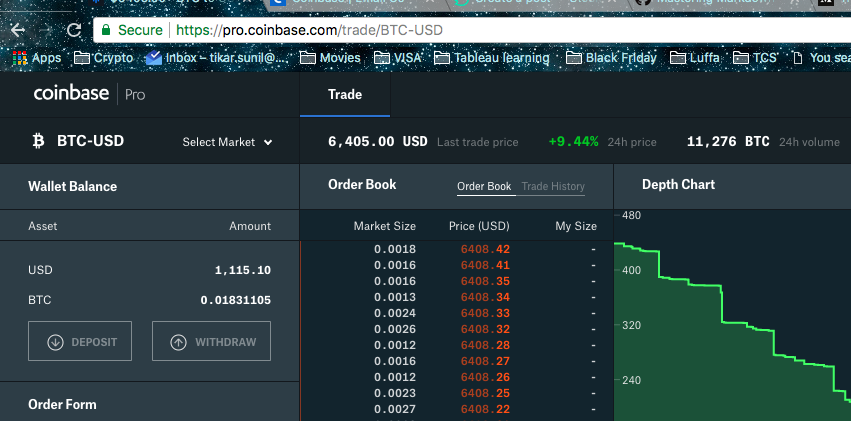Click the DEPOSIT button
Image resolution: width=851 pixels, height=421 pixels.
(x=80, y=341)
